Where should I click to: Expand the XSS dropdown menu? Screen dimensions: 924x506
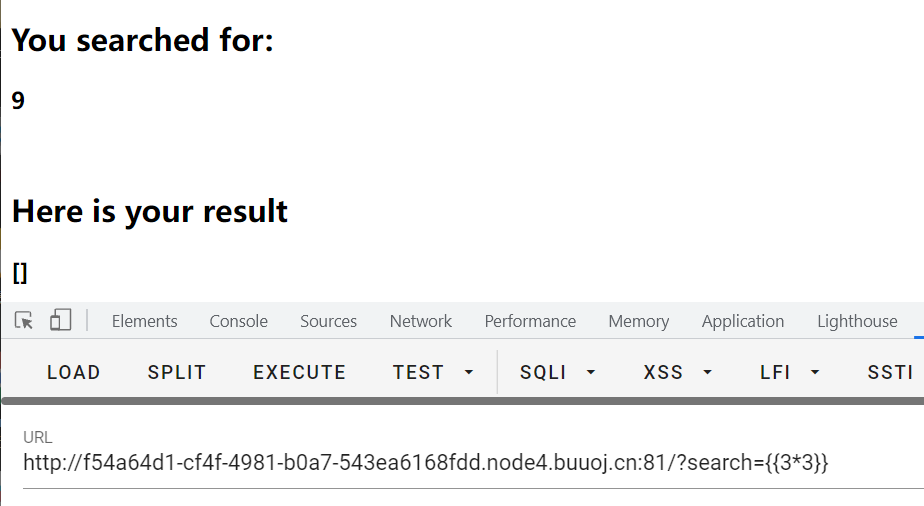point(678,372)
